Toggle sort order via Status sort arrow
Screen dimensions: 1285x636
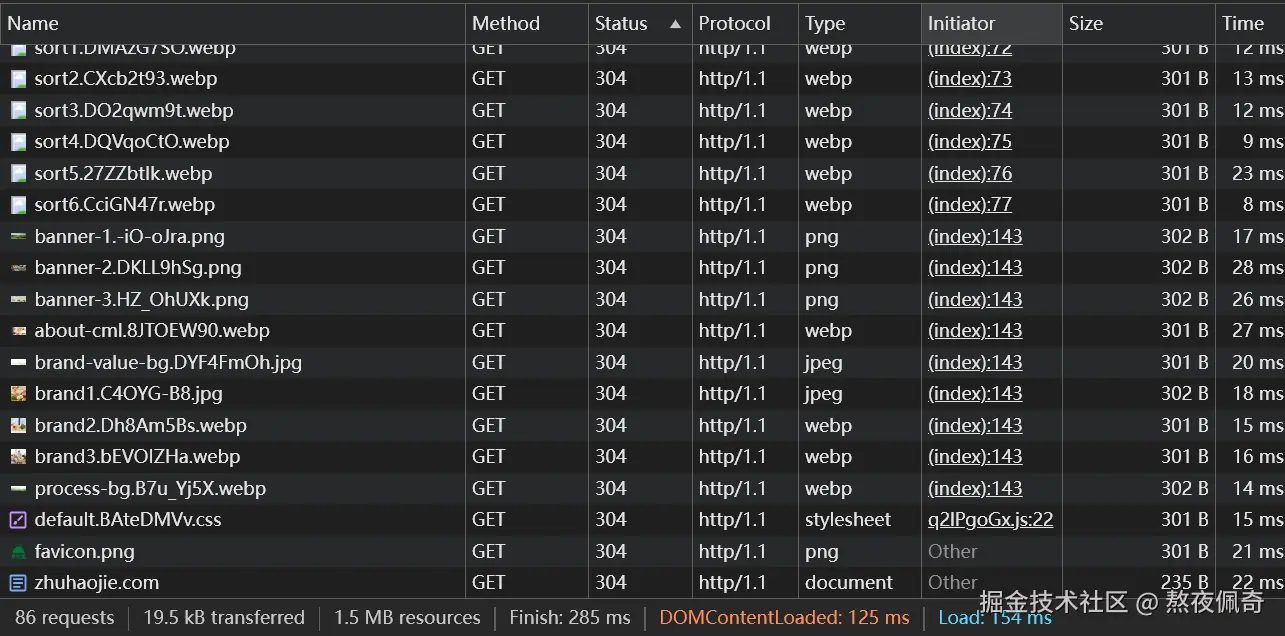675,23
